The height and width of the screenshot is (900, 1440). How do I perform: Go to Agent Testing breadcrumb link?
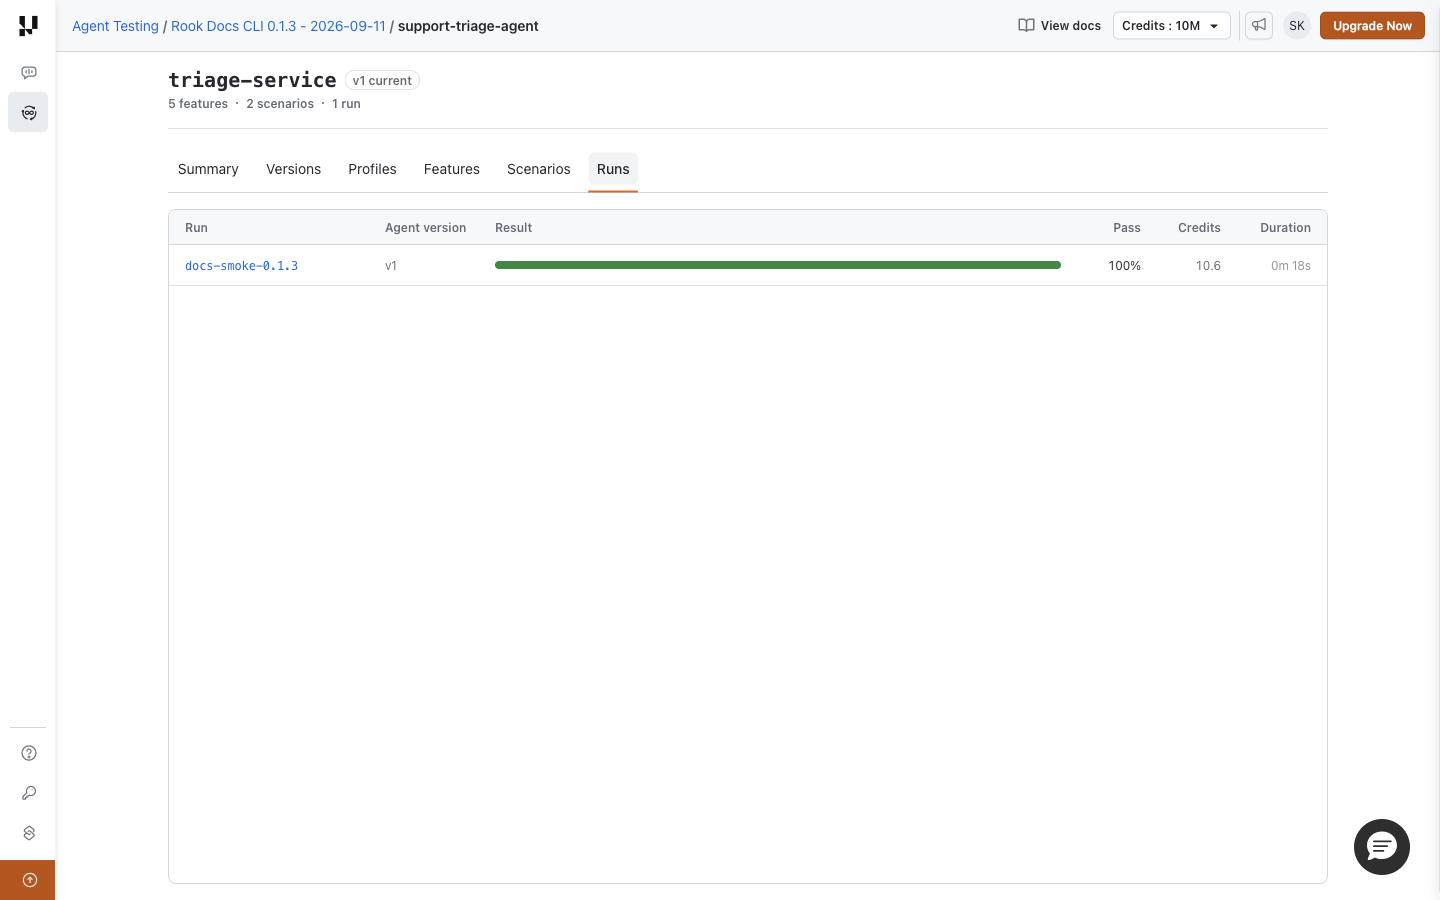[x=115, y=26]
